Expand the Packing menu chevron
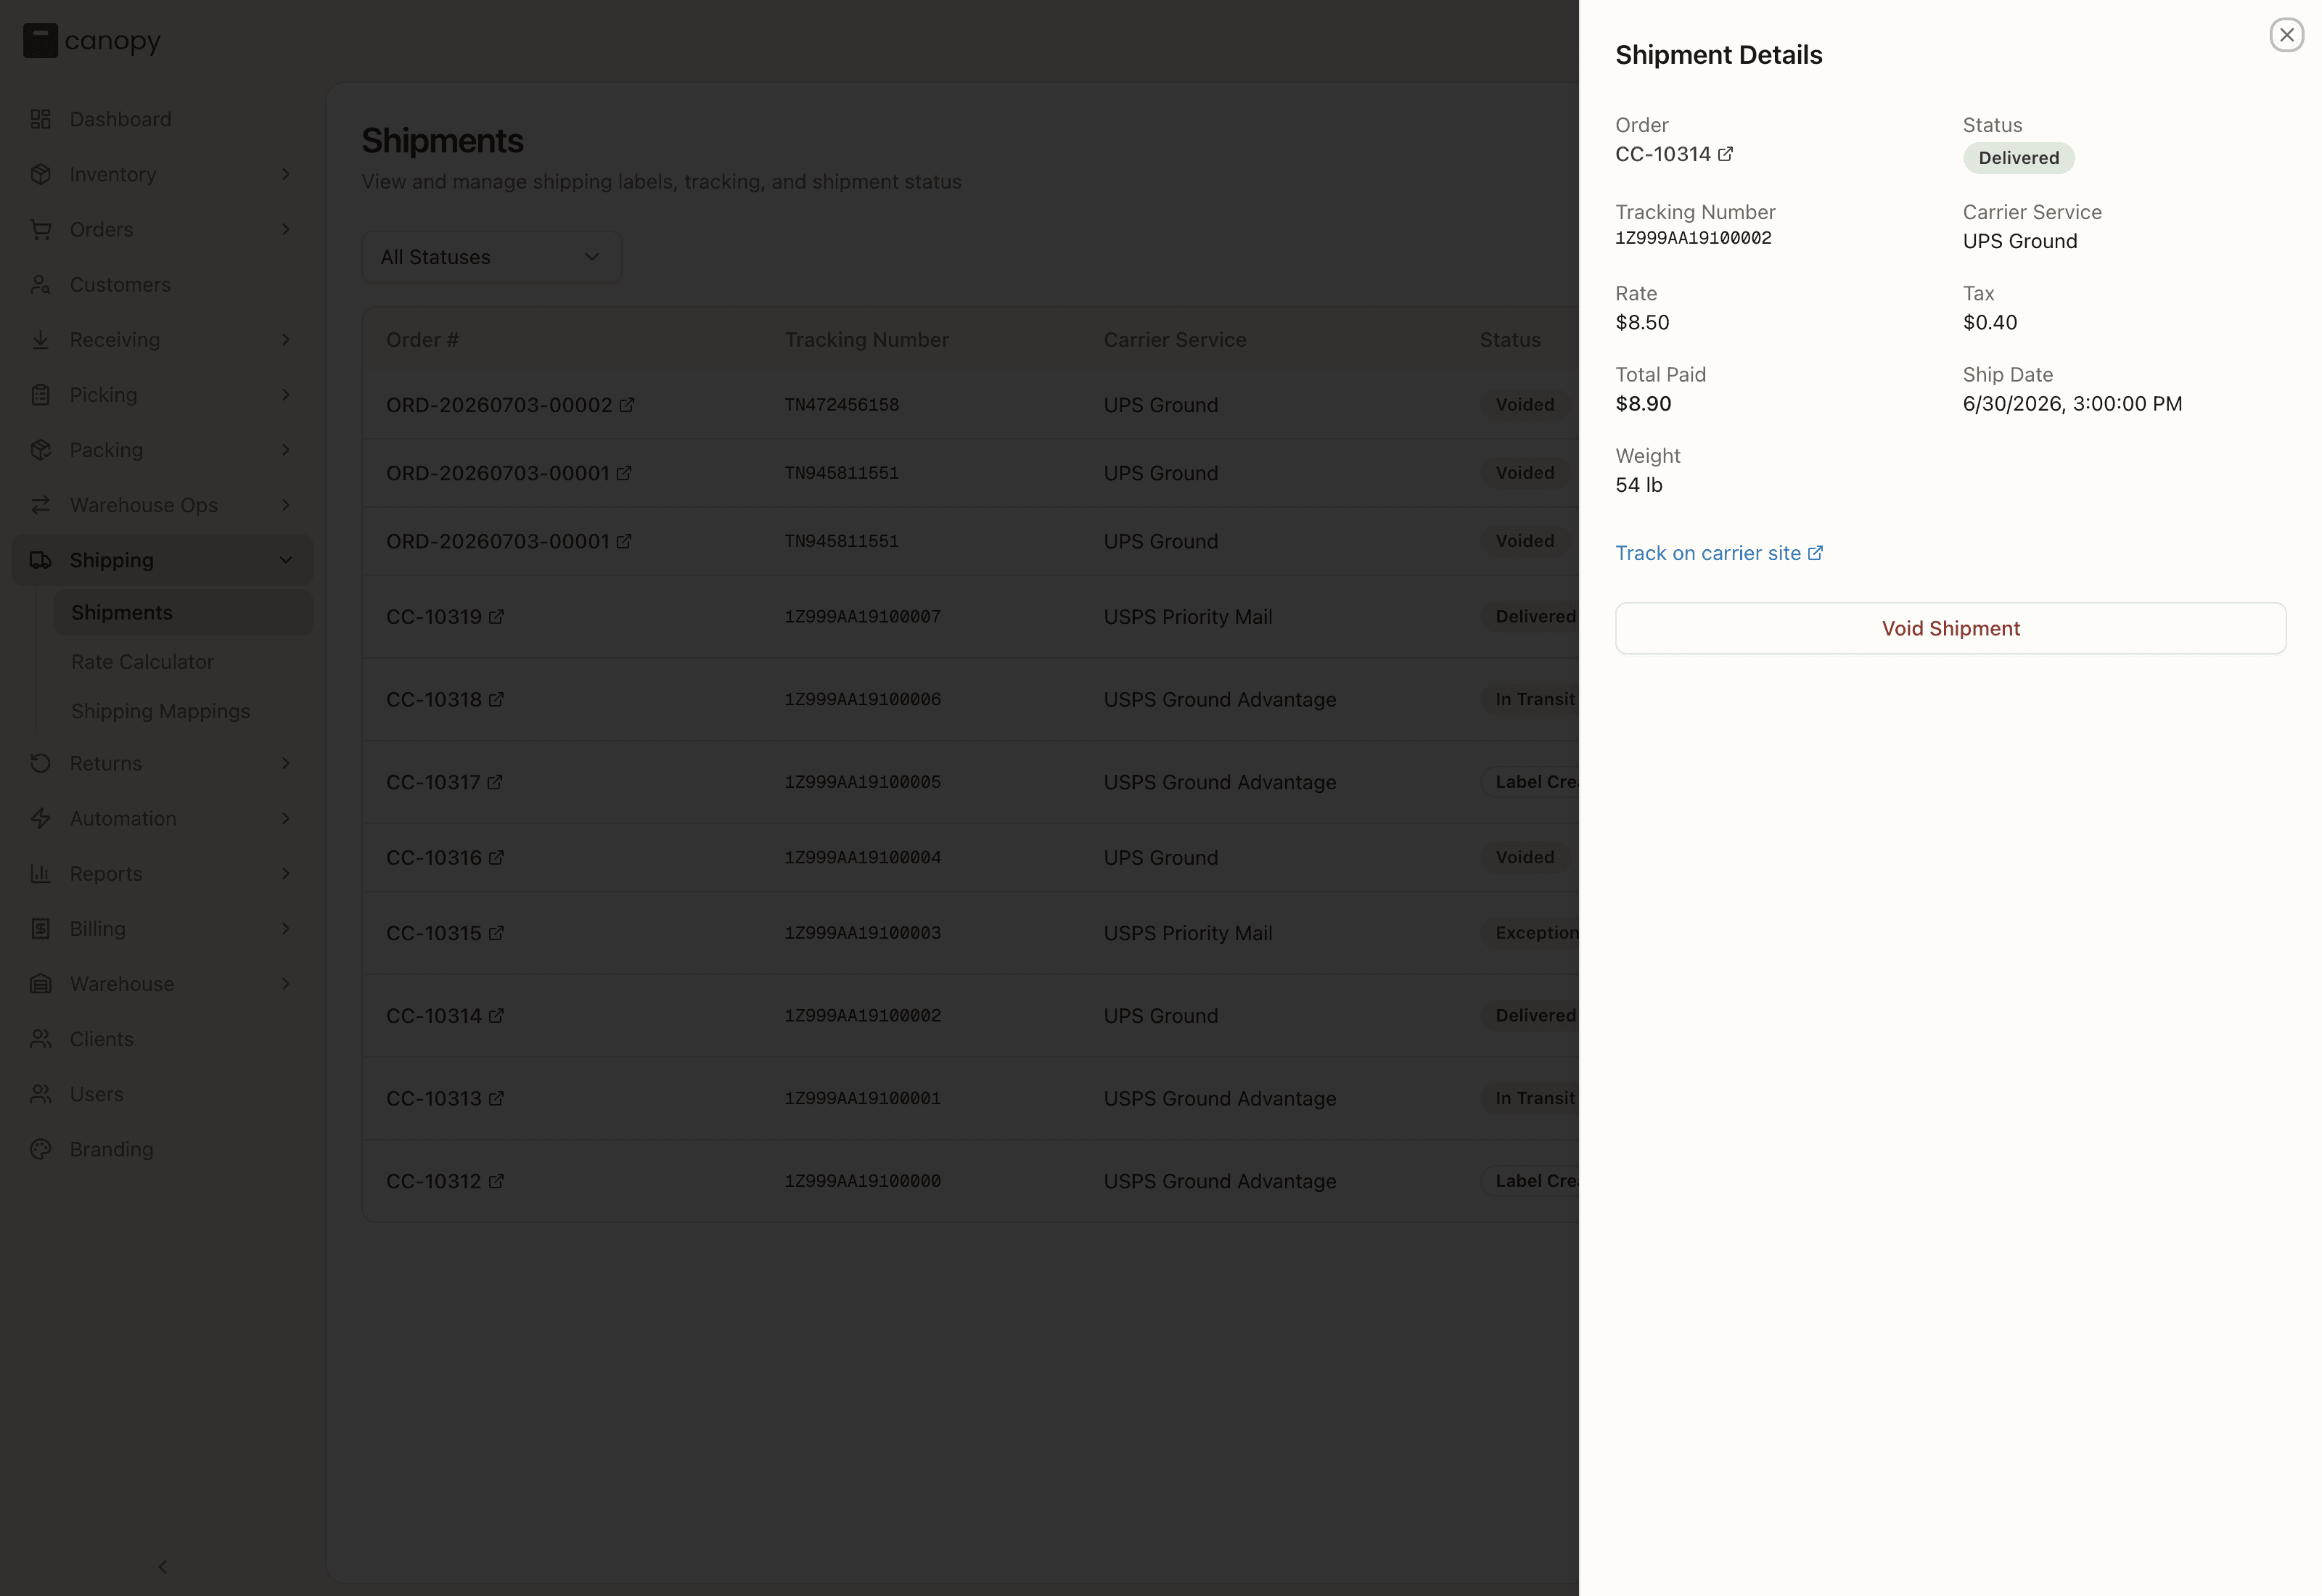Screen dimensions: 2322x1596 coord(286,450)
